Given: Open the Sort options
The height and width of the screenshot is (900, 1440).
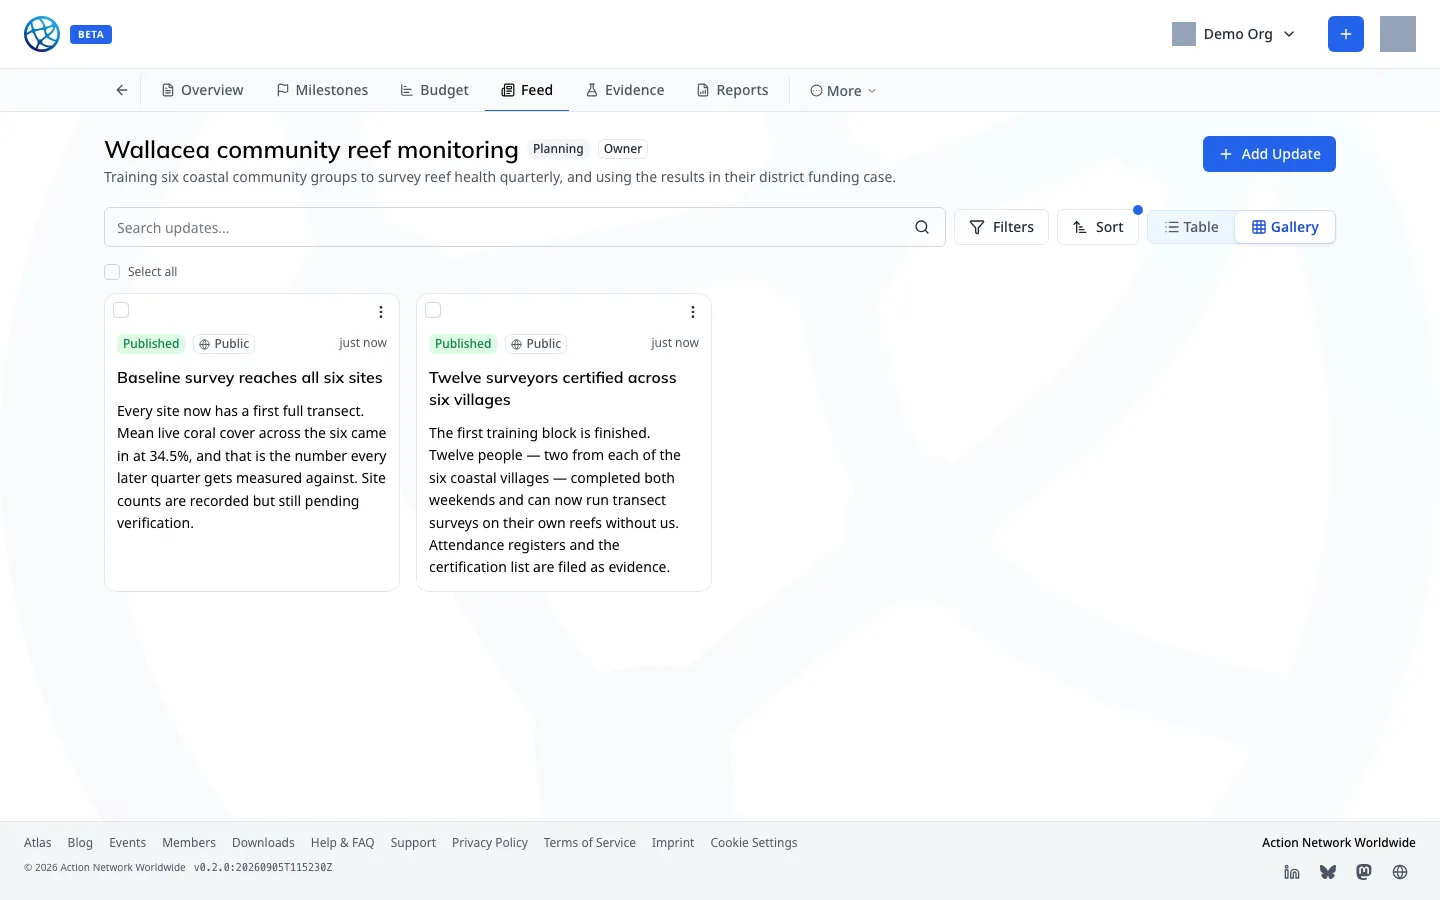Looking at the screenshot, I should [1098, 227].
